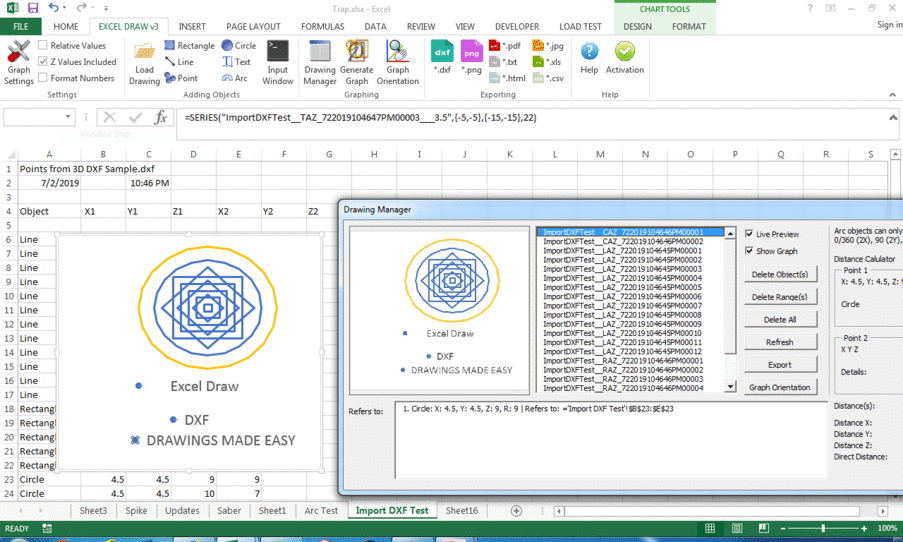Viewport: 903px width, 542px height.
Task: Export drawing as dxf
Action: point(442,58)
